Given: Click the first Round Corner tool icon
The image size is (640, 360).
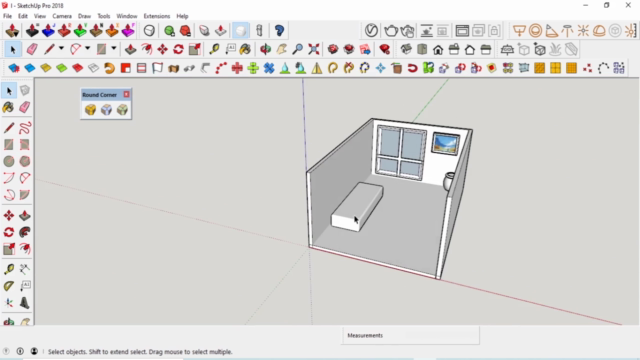Looking at the screenshot, I should [x=90, y=109].
